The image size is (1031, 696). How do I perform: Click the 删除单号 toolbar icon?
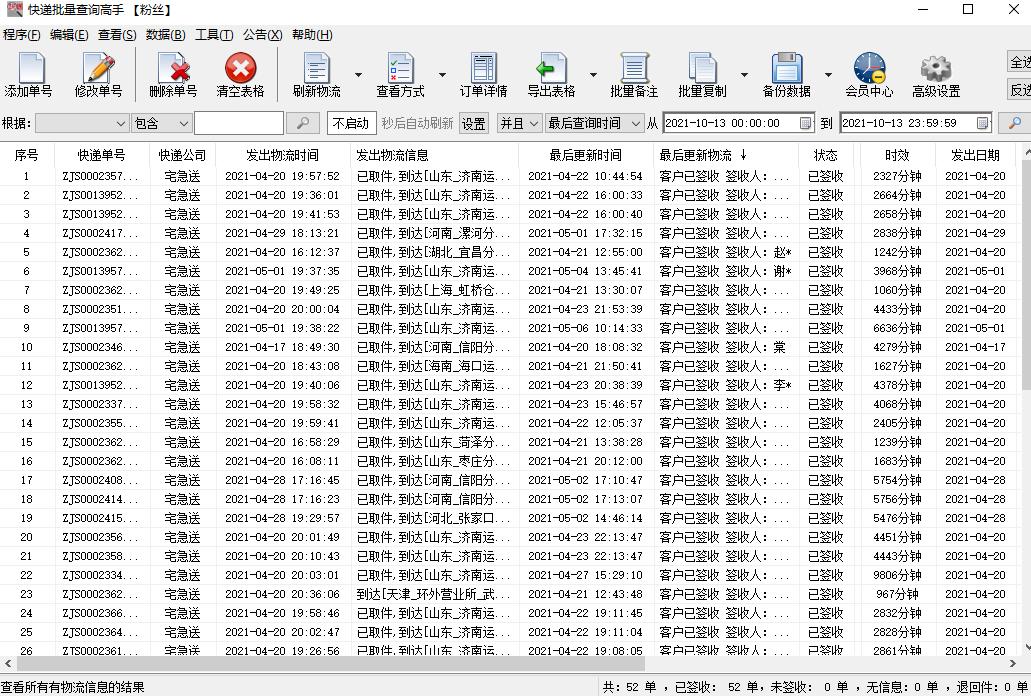pyautogui.click(x=173, y=68)
